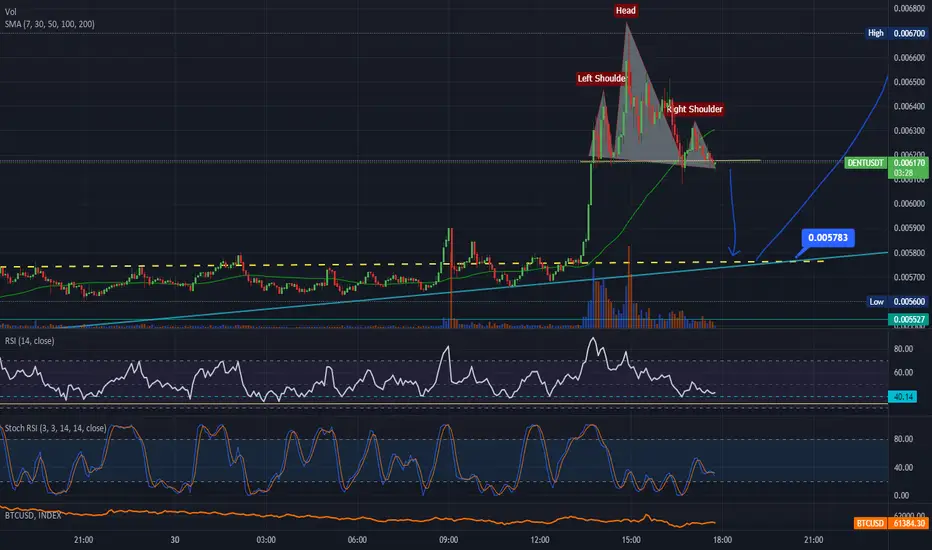Select the 0.005783 price callout
This screenshot has width=932, height=550.
coord(828,238)
